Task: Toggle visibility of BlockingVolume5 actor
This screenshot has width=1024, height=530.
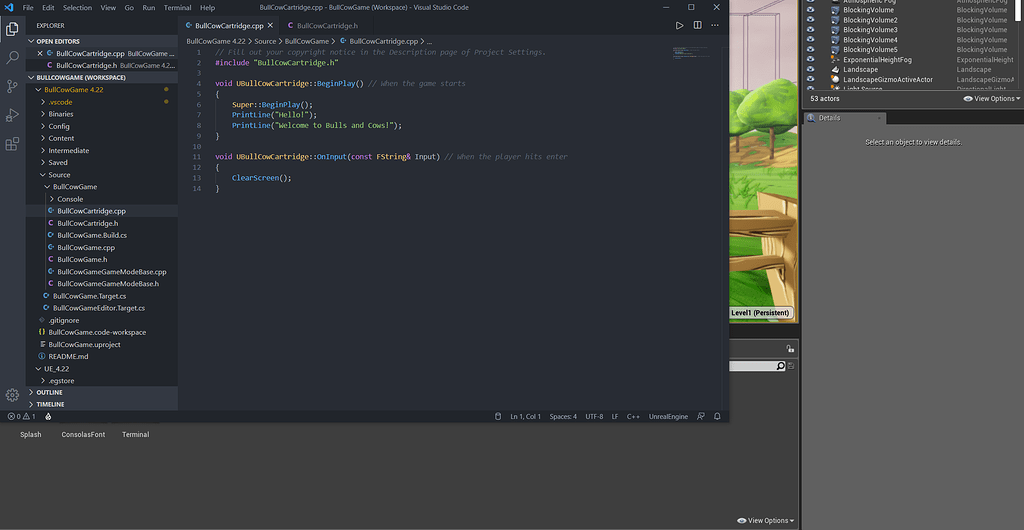Action: point(810,49)
